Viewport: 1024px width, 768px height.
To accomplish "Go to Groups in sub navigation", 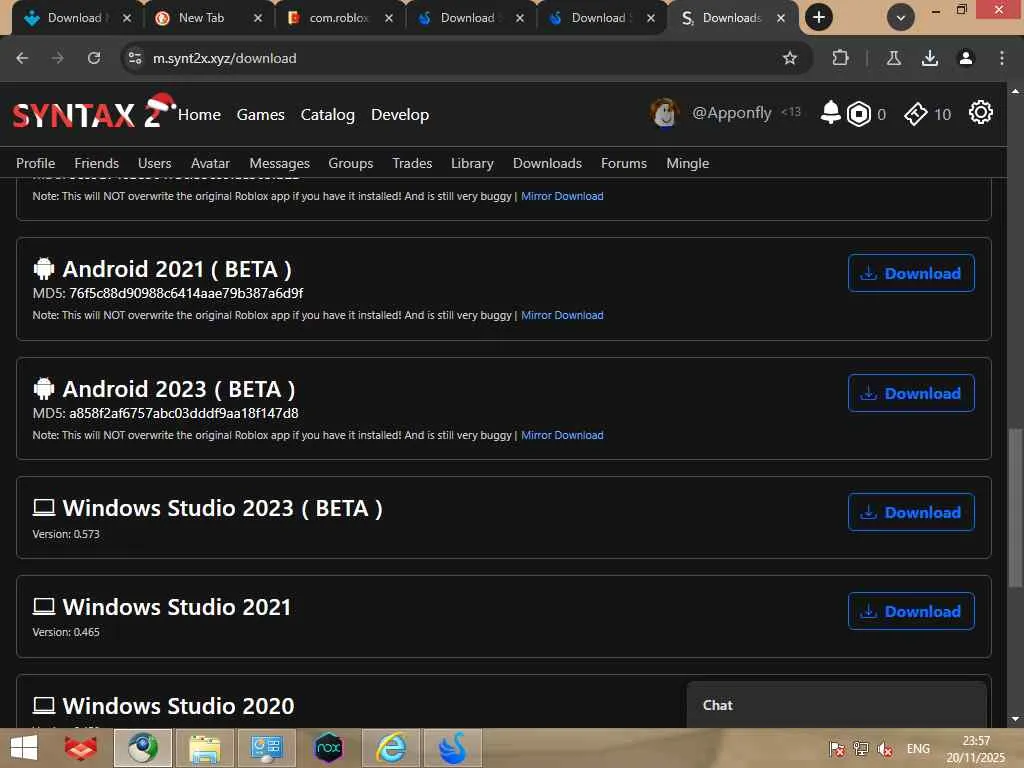I will 351,163.
